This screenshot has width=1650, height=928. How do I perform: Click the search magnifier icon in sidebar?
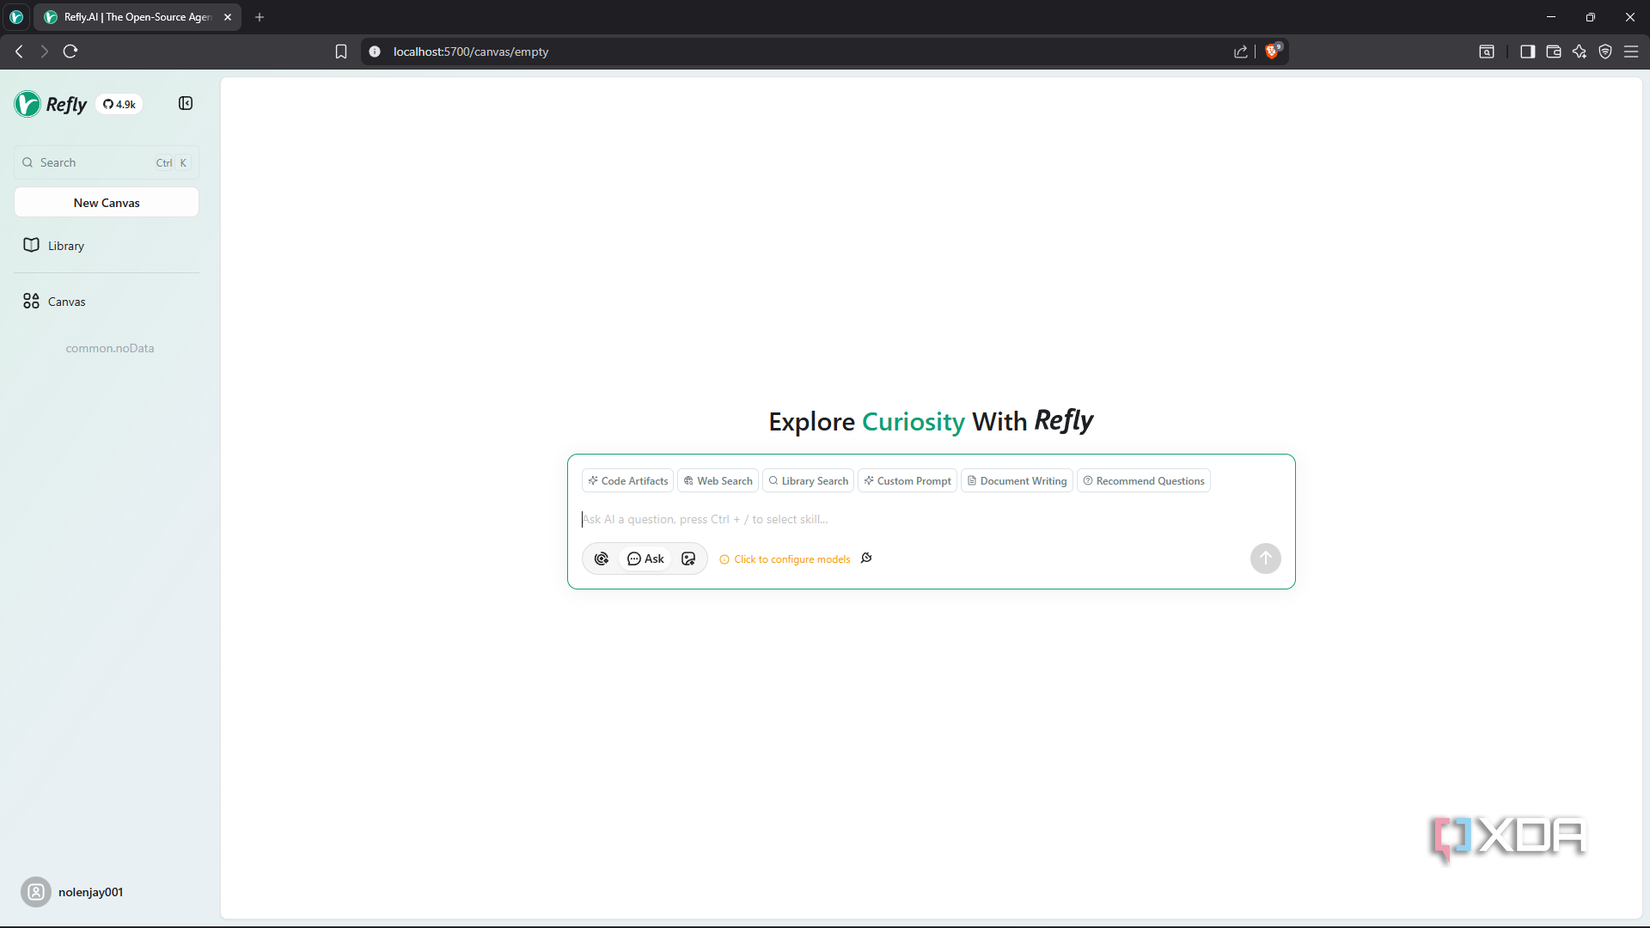(x=28, y=162)
